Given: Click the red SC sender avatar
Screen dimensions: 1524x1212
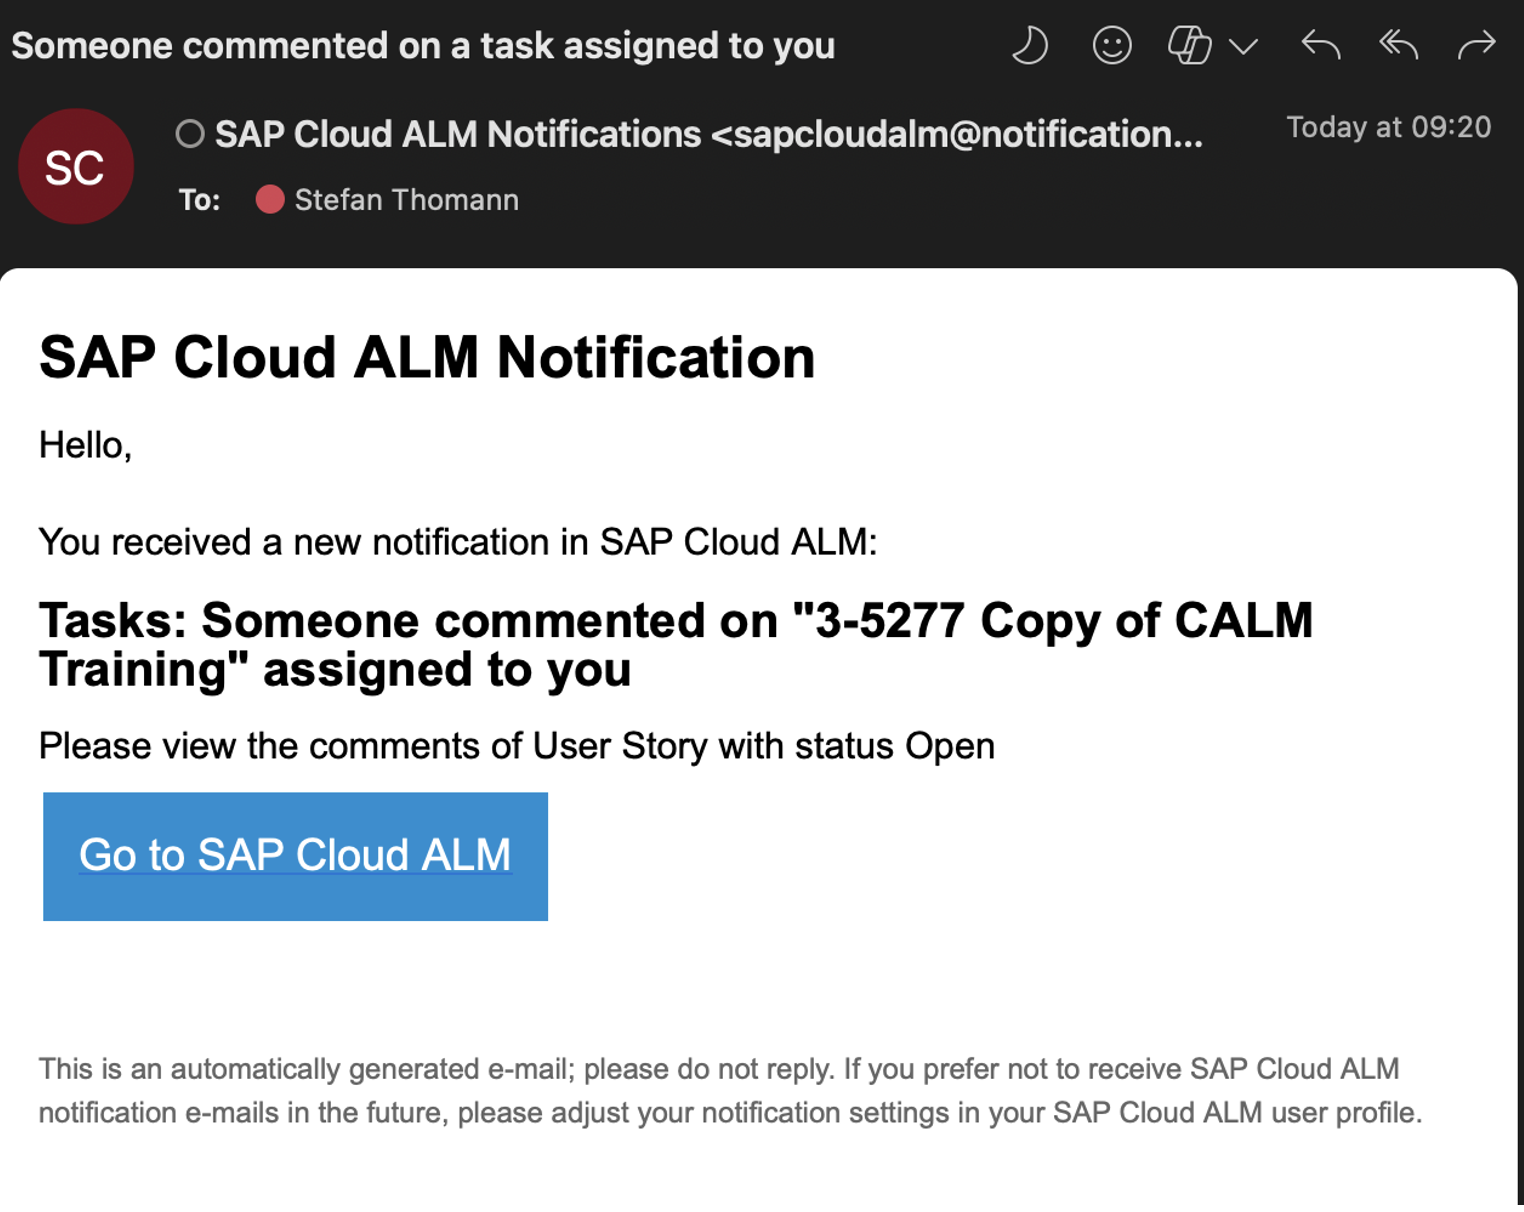Looking at the screenshot, I should click(76, 167).
